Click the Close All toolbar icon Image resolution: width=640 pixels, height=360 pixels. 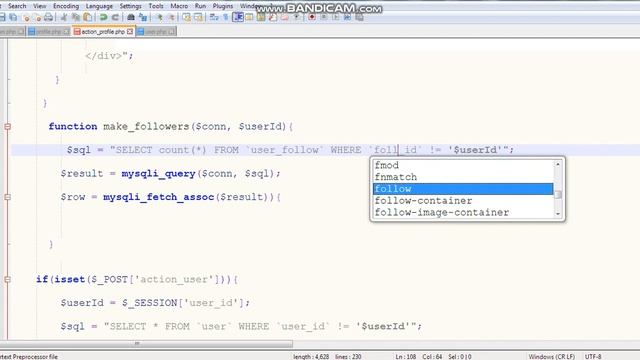click(x=38, y=17)
